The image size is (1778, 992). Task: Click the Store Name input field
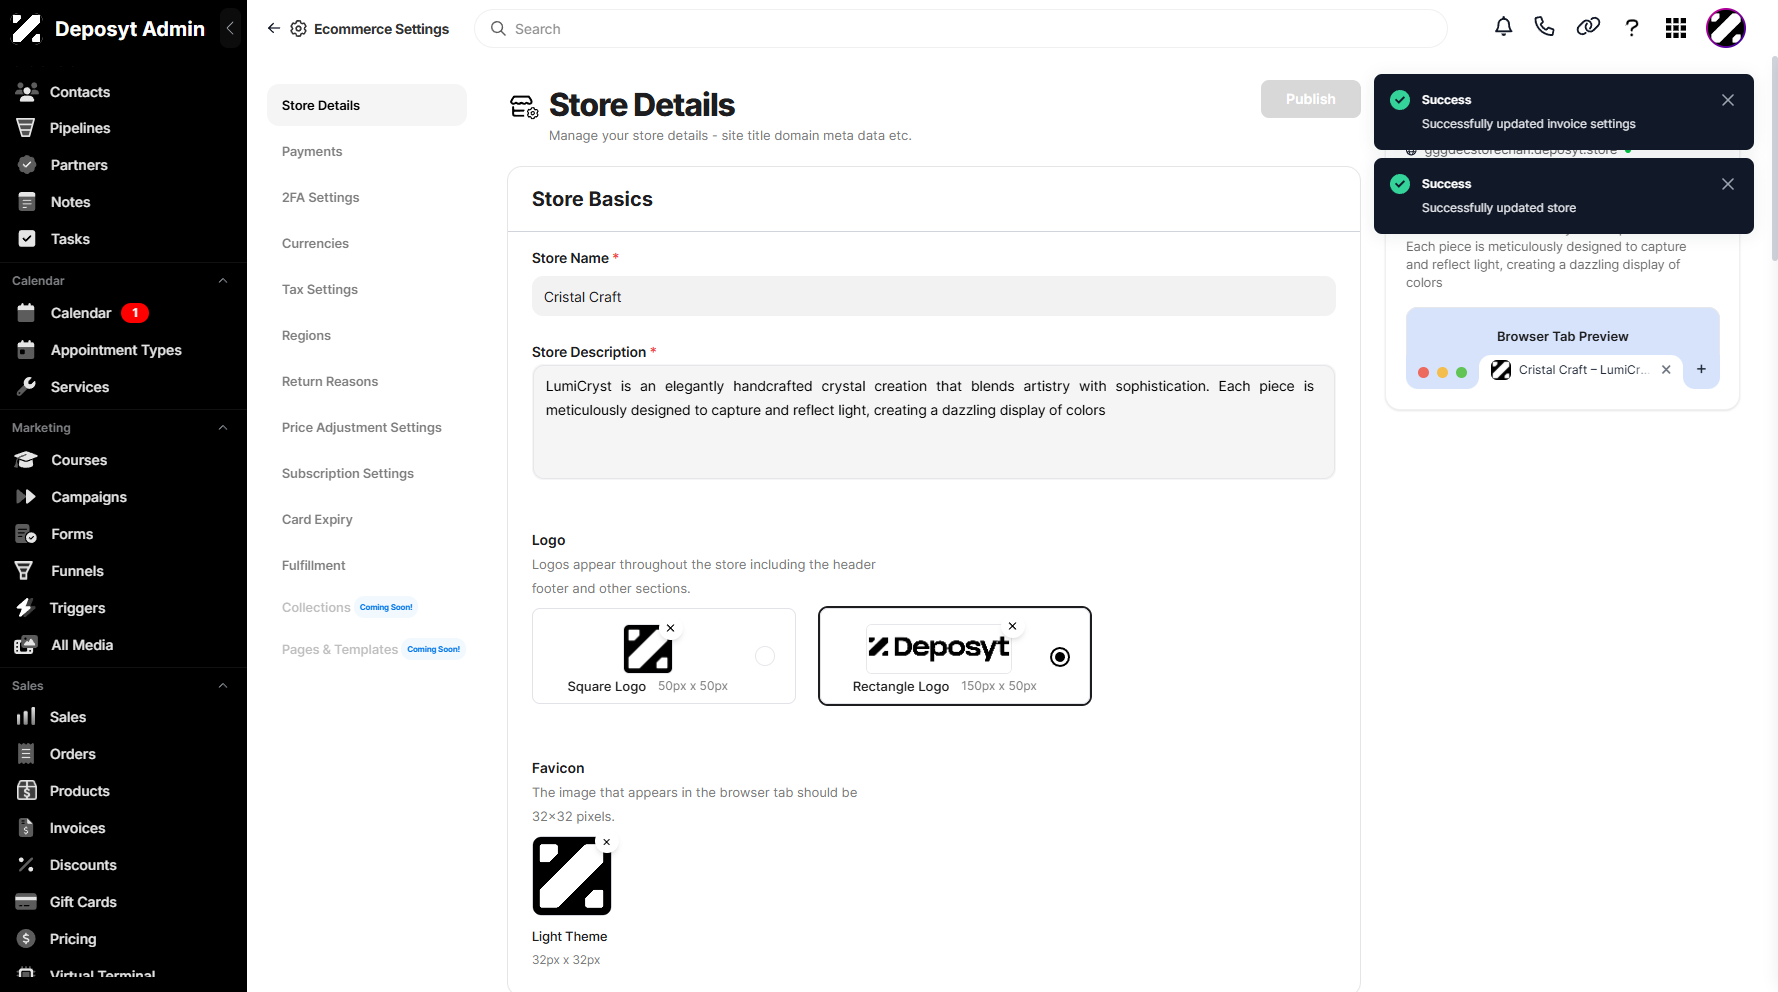coord(933,297)
